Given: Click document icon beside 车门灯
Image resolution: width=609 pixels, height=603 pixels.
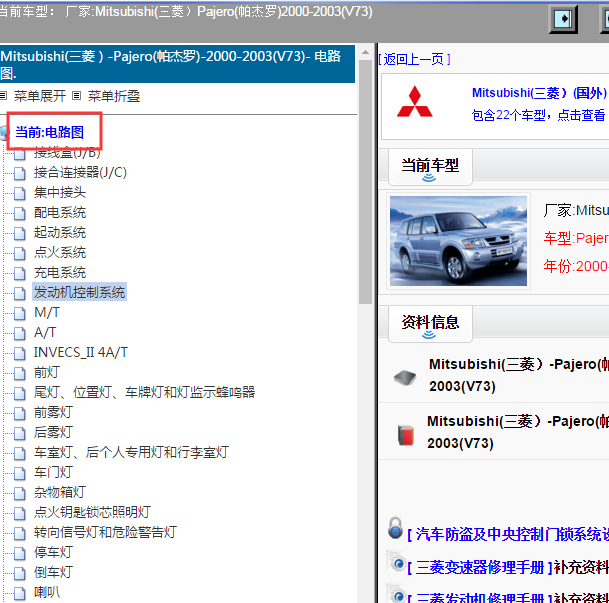Looking at the screenshot, I should 20,473.
